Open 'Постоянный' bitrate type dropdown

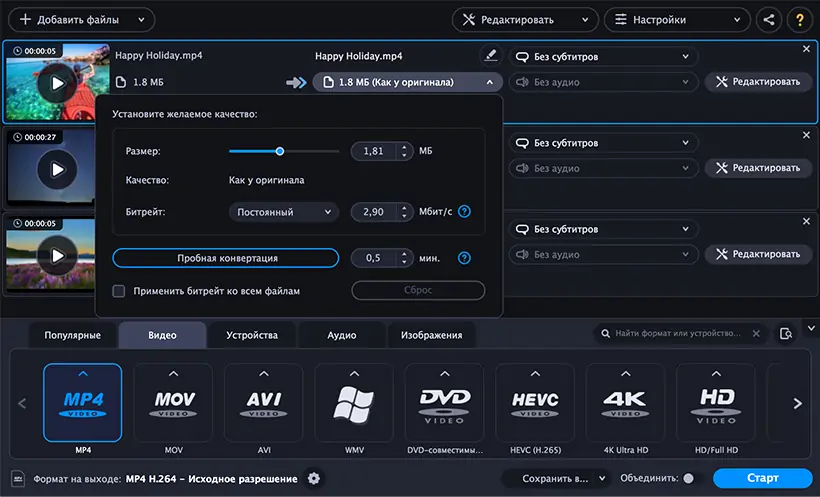click(x=283, y=212)
